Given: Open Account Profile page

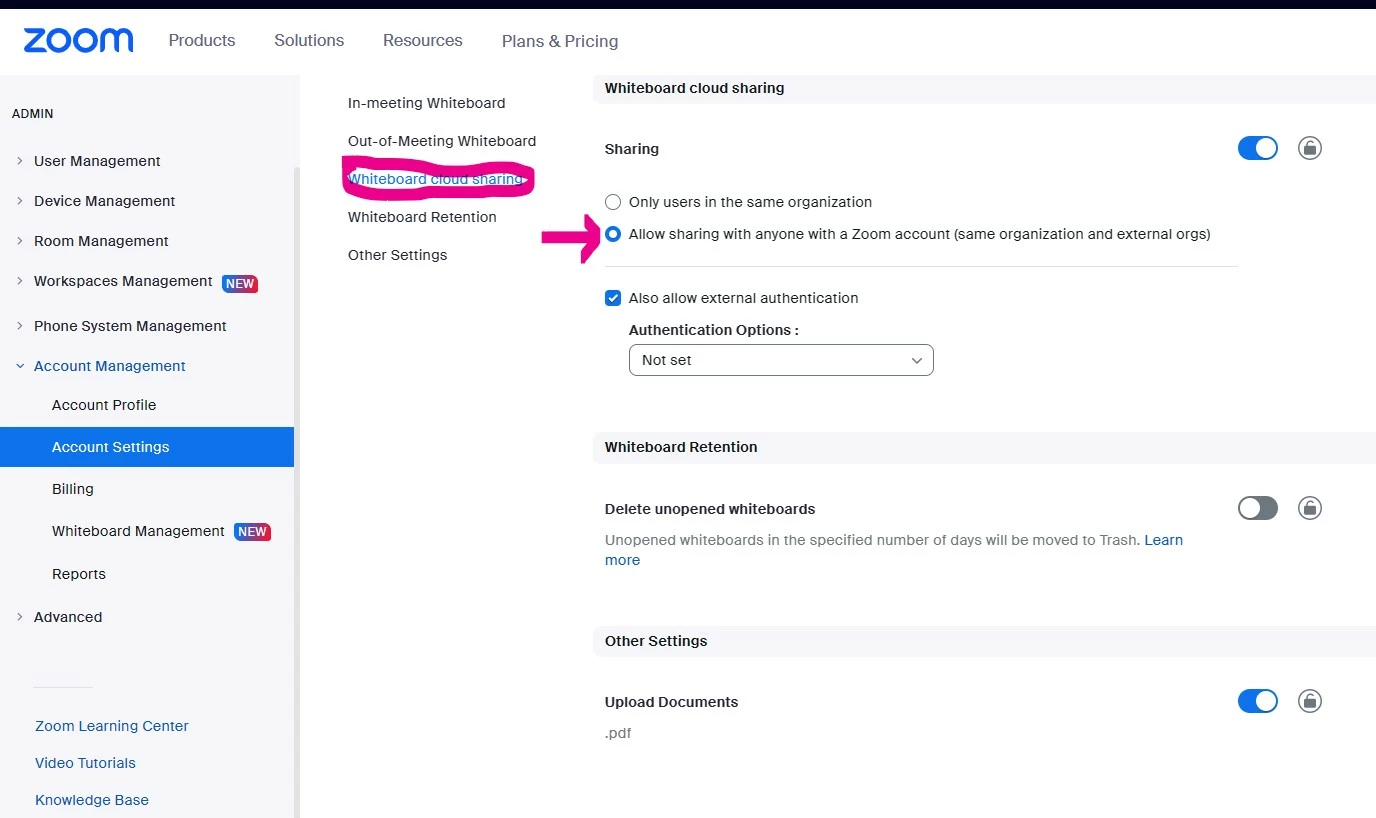Looking at the screenshot, I should pyautogui.click(x=104, y=405).
